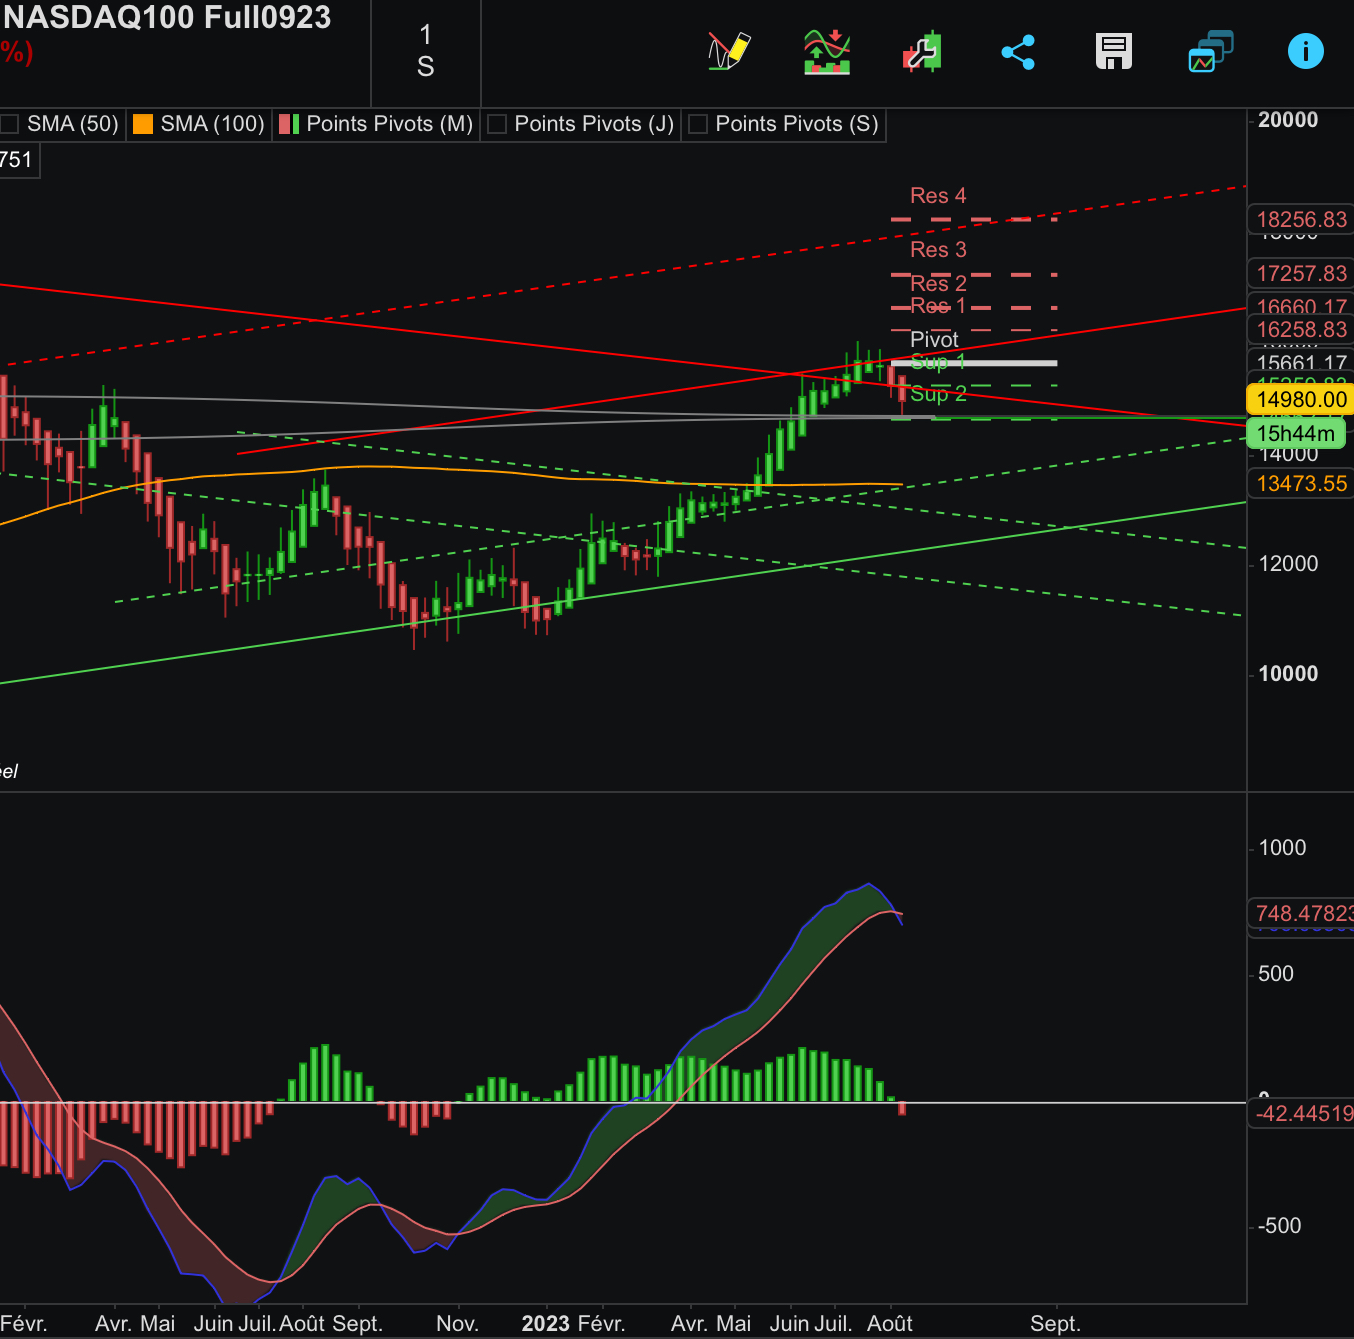The width and height of the screenshot is (1354, 1339).
Task: Save the chart with floppy disk icon
Action: pos(1114,51)
